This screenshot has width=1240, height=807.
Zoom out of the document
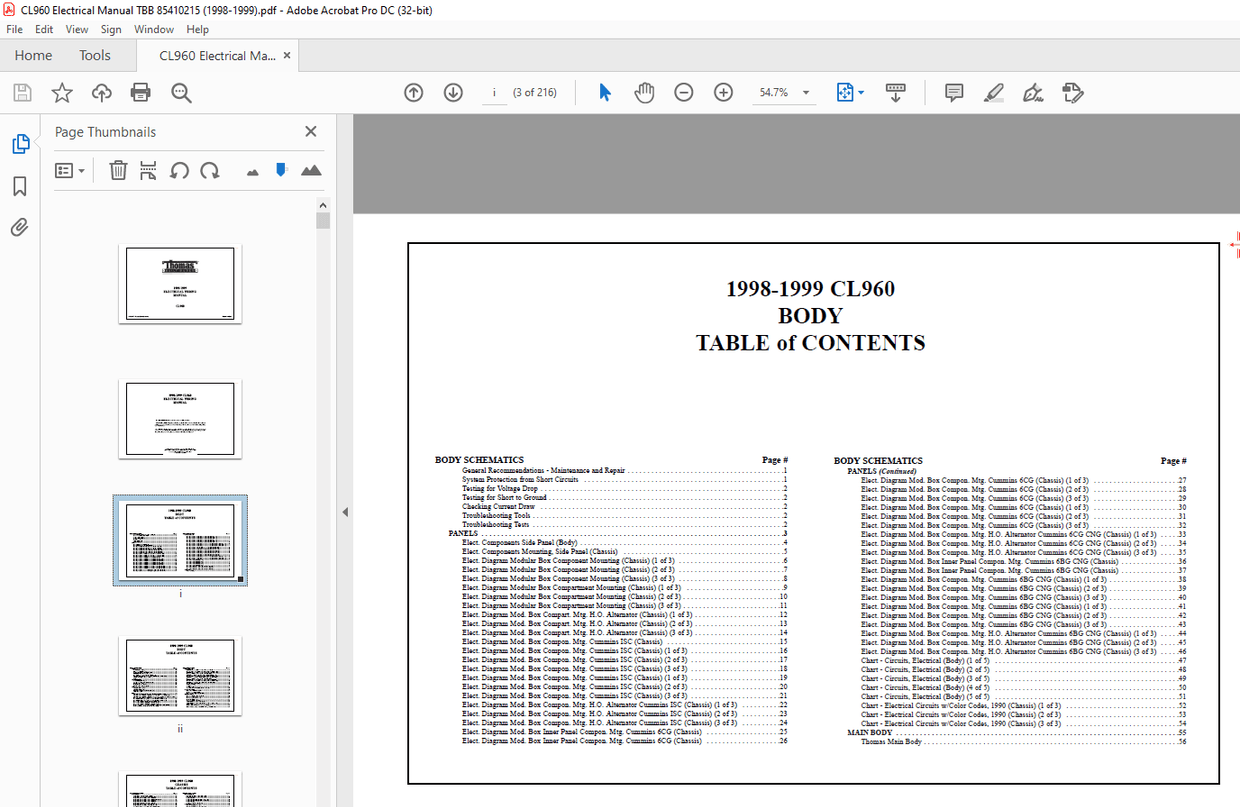[x=683, y=92]
